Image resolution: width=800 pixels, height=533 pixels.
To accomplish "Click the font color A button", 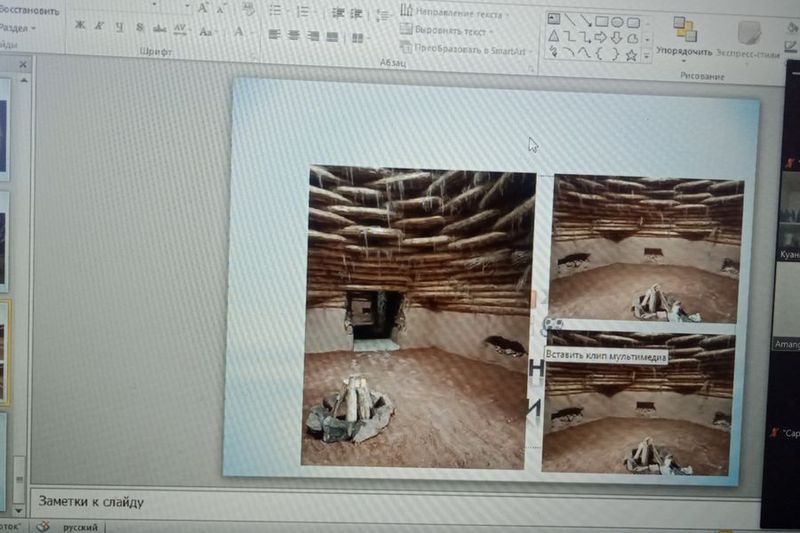I will (x=239, y=32).
